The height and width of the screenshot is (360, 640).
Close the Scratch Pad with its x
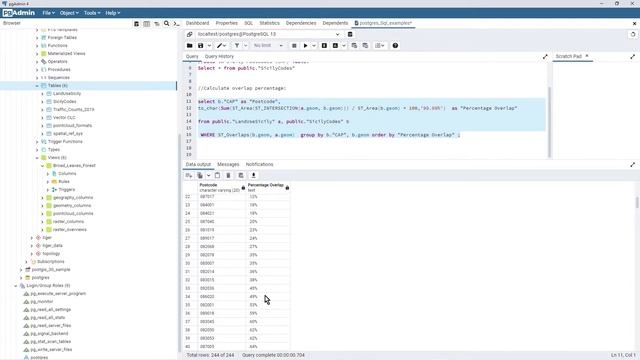click(587, 56)
